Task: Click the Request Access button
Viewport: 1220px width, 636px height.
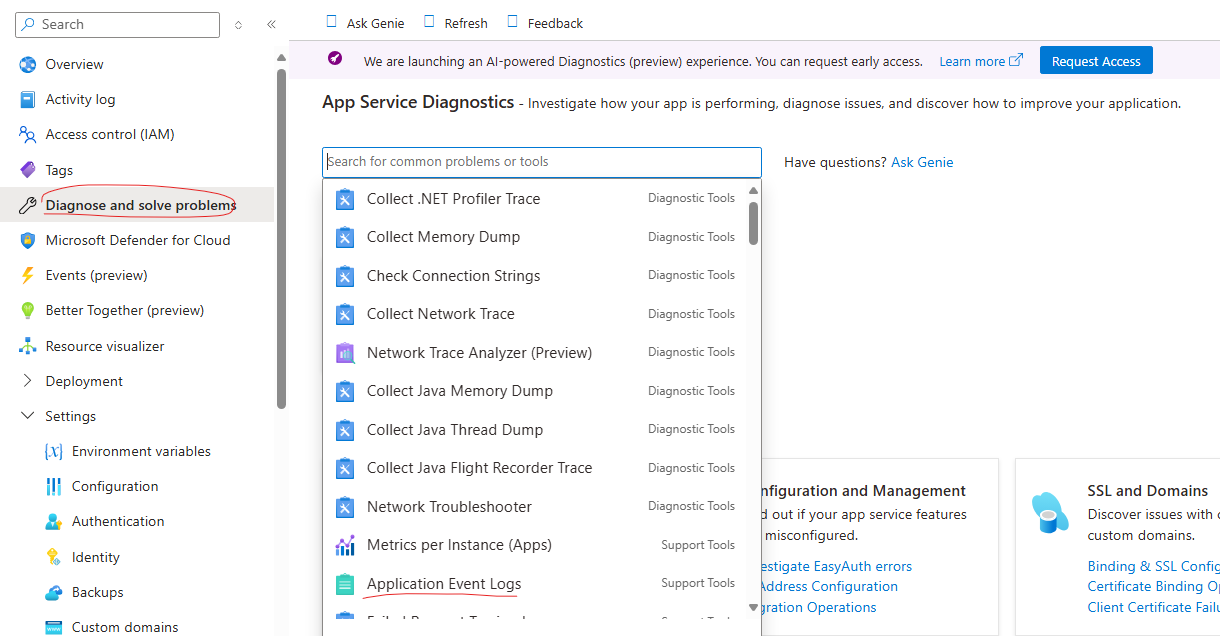Action: (1096, 61)
